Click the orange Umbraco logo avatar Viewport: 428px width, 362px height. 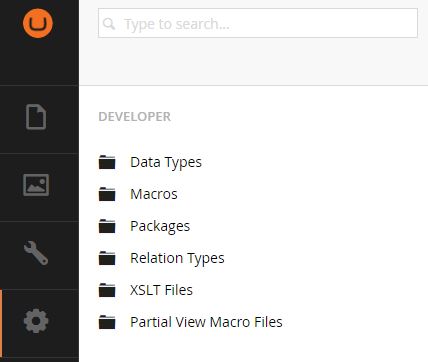pyautogui.click(x=38, y=23)
